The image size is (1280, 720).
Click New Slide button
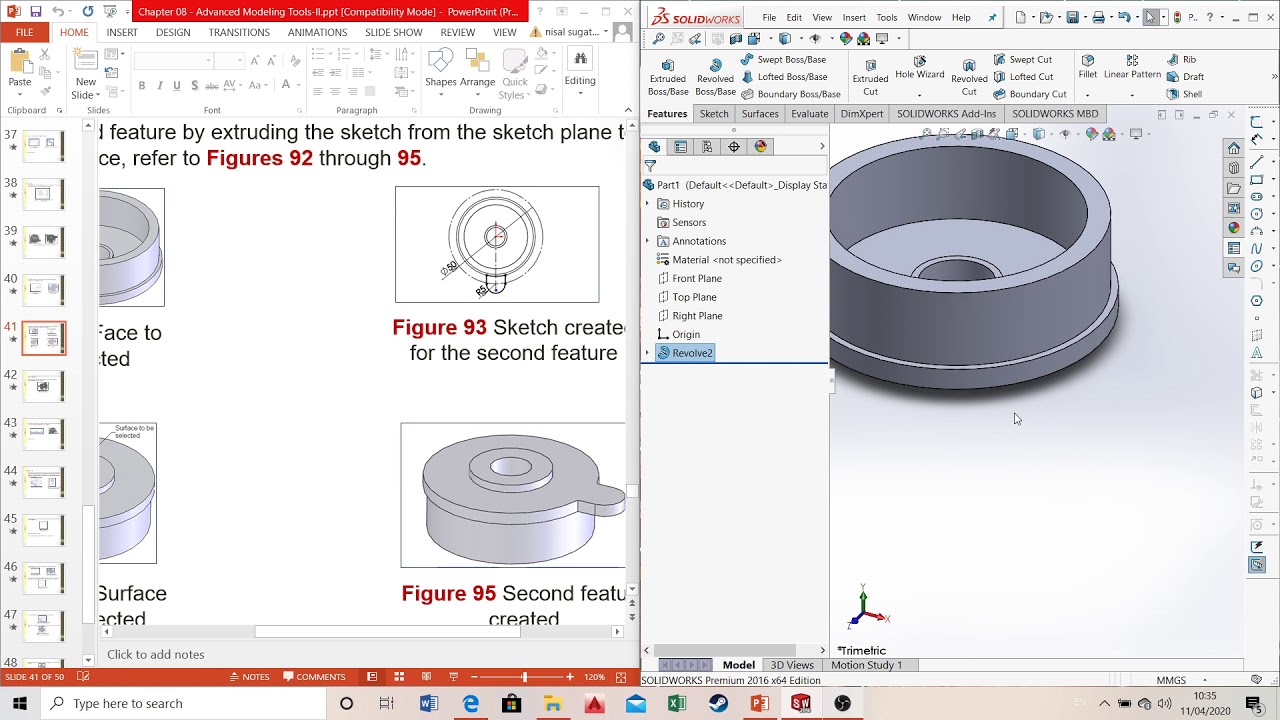pyautogui.click(x=86, y=73)
